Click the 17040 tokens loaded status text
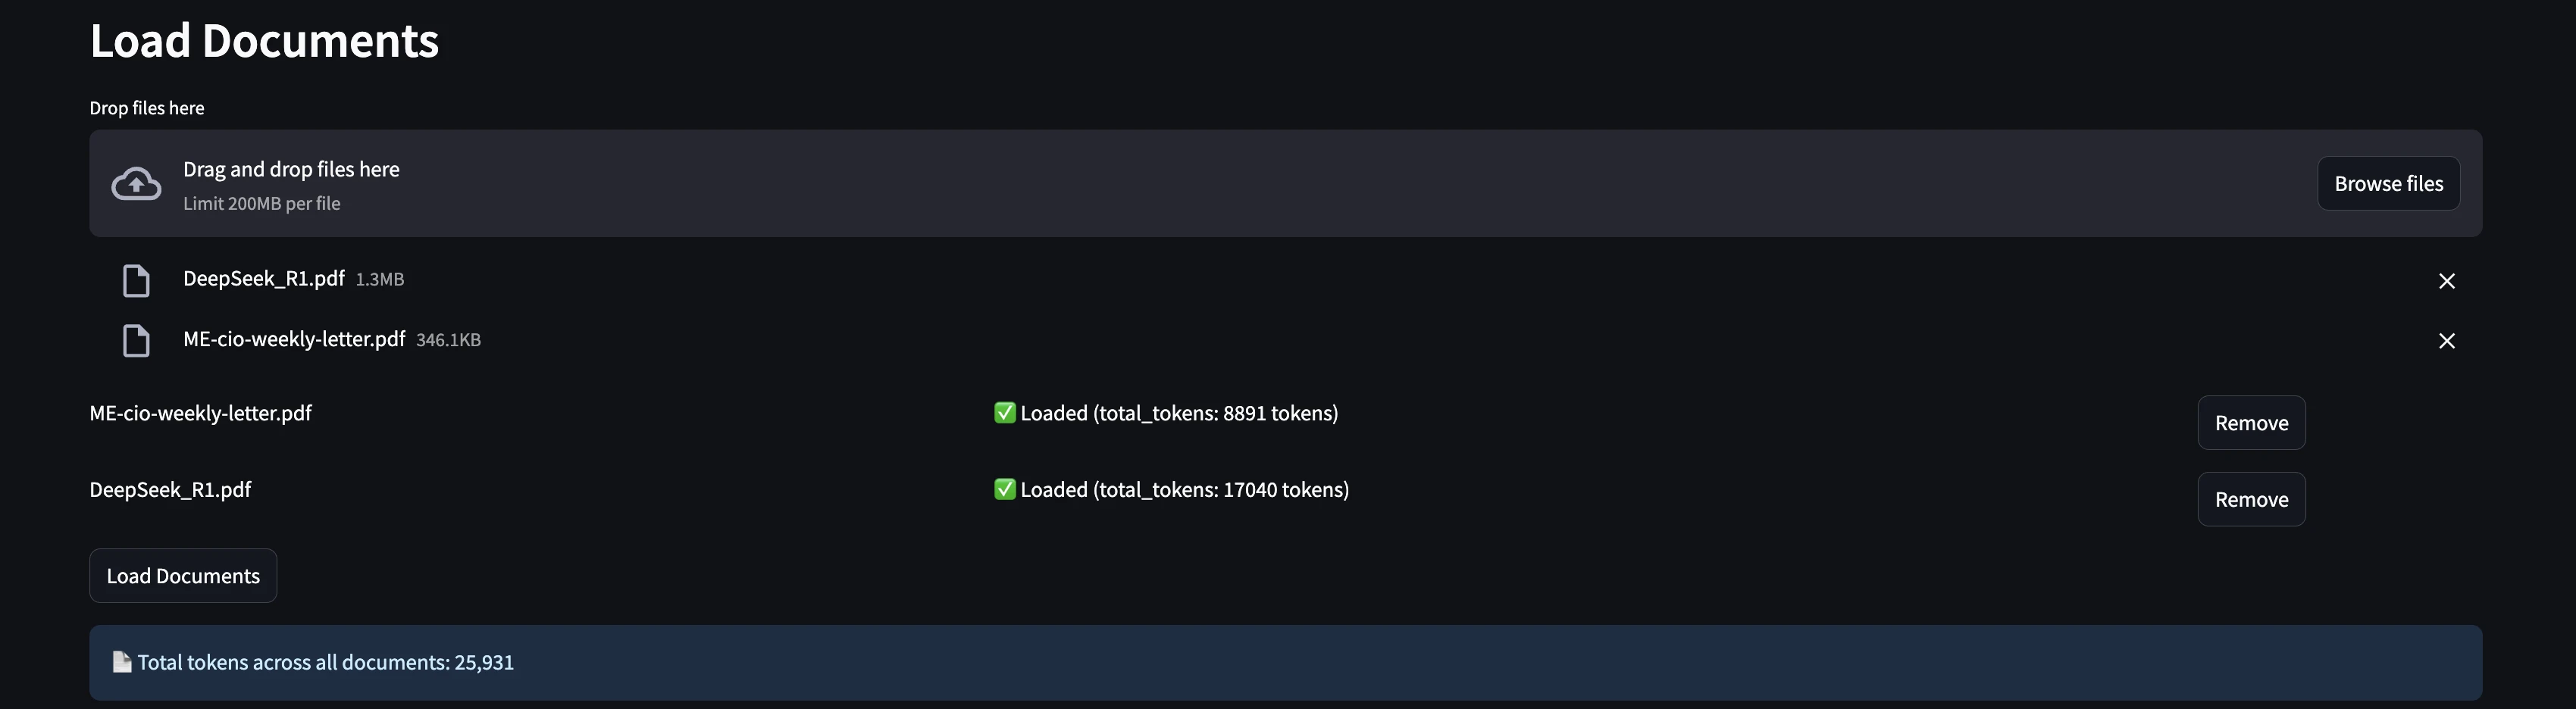Viewport: 2576px width, 709px height. 1184,490
